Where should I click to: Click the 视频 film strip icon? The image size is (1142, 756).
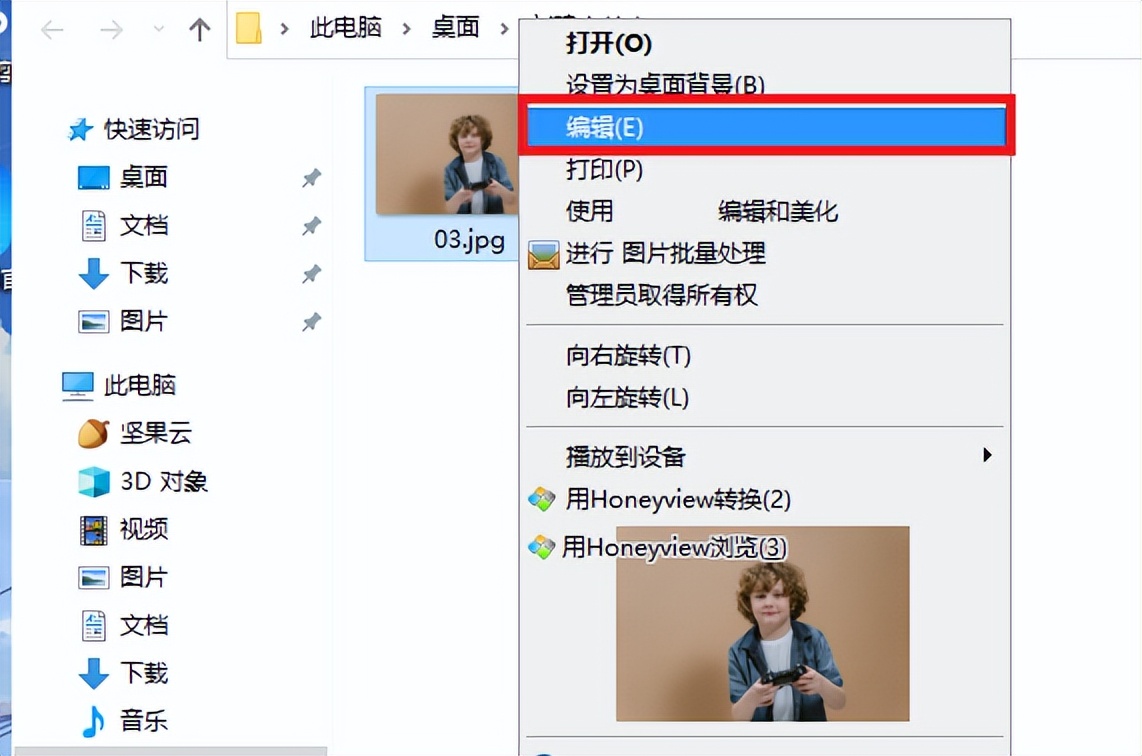point(94,530)
